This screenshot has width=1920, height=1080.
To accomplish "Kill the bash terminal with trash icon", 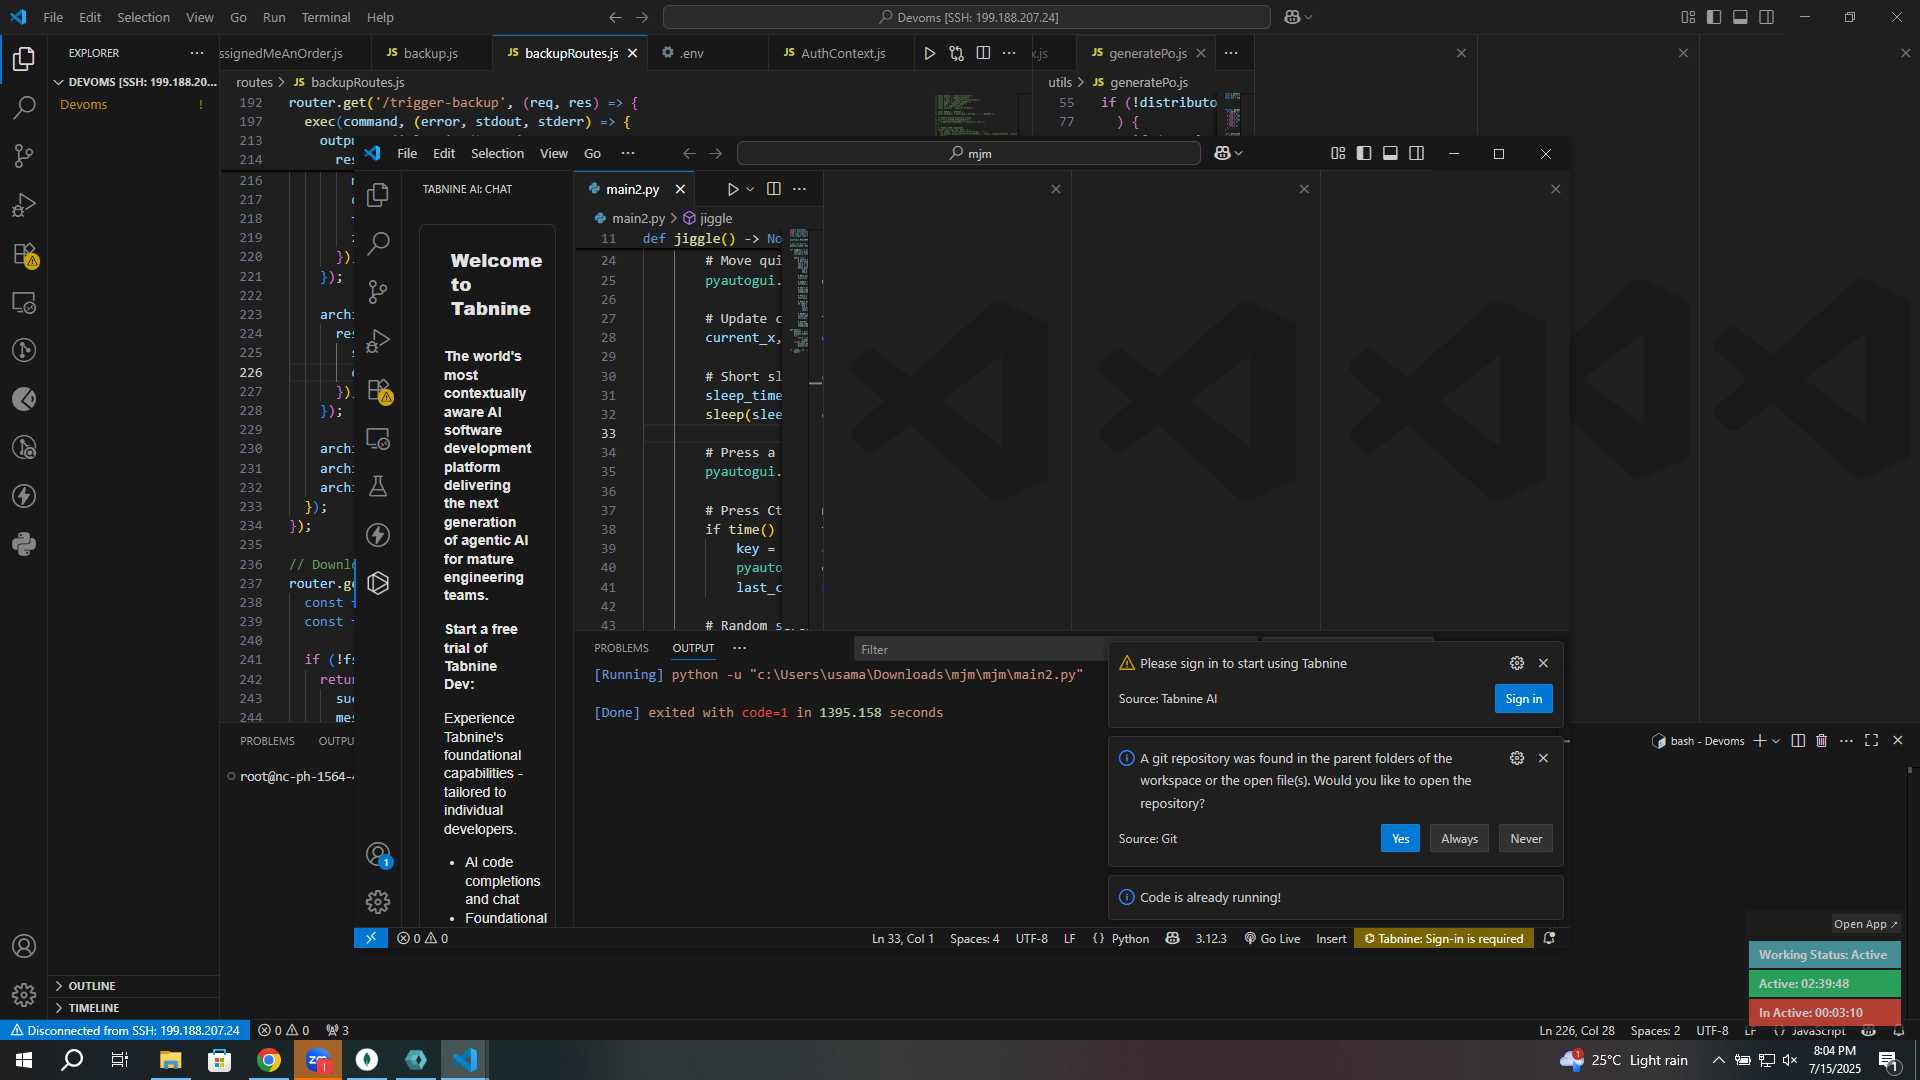I will (x=1822, y=741).
